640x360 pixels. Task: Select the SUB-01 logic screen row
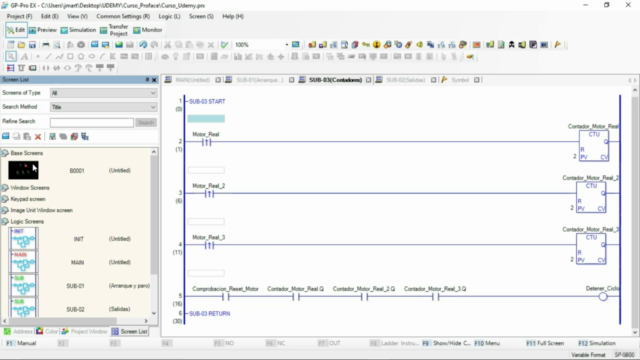(80, 286)
